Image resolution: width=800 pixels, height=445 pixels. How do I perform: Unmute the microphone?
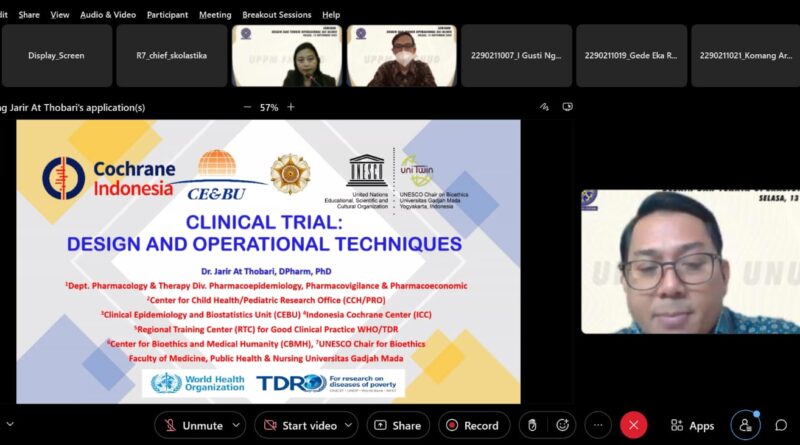194,425
